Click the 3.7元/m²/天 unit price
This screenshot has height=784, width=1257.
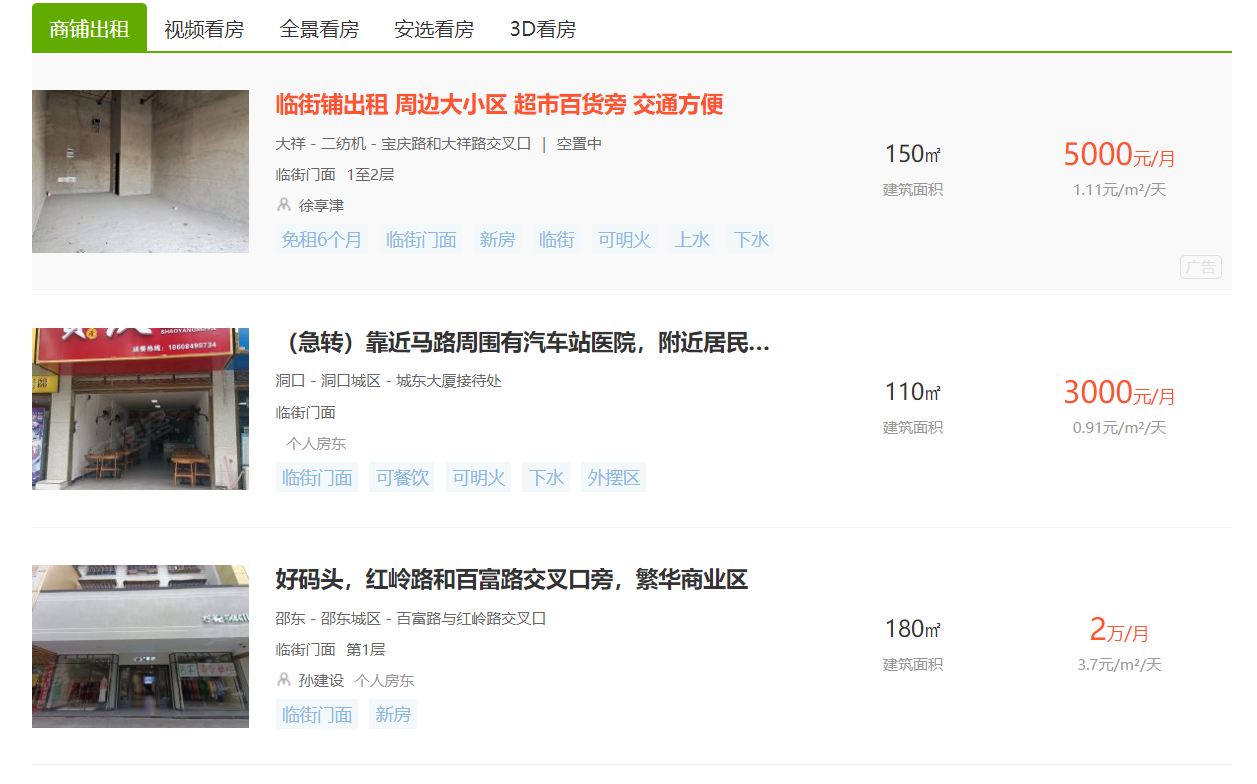click(1119, 664)
